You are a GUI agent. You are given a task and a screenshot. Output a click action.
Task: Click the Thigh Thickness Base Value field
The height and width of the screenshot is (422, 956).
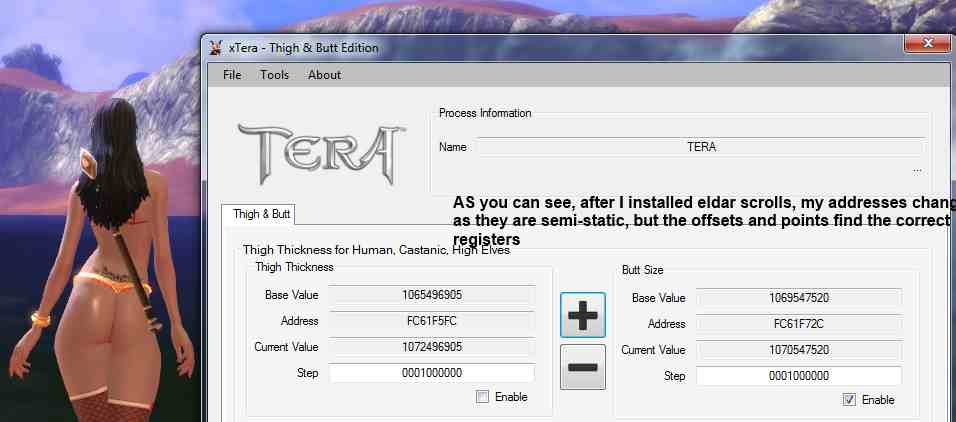pos(432,295)
